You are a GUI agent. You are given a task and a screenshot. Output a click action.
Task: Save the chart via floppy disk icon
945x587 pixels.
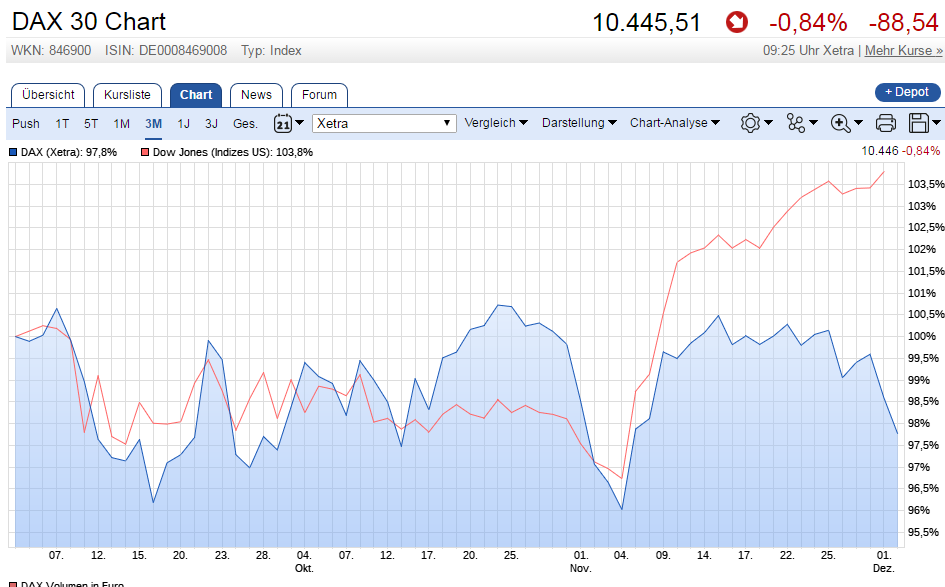click(924, 123)
